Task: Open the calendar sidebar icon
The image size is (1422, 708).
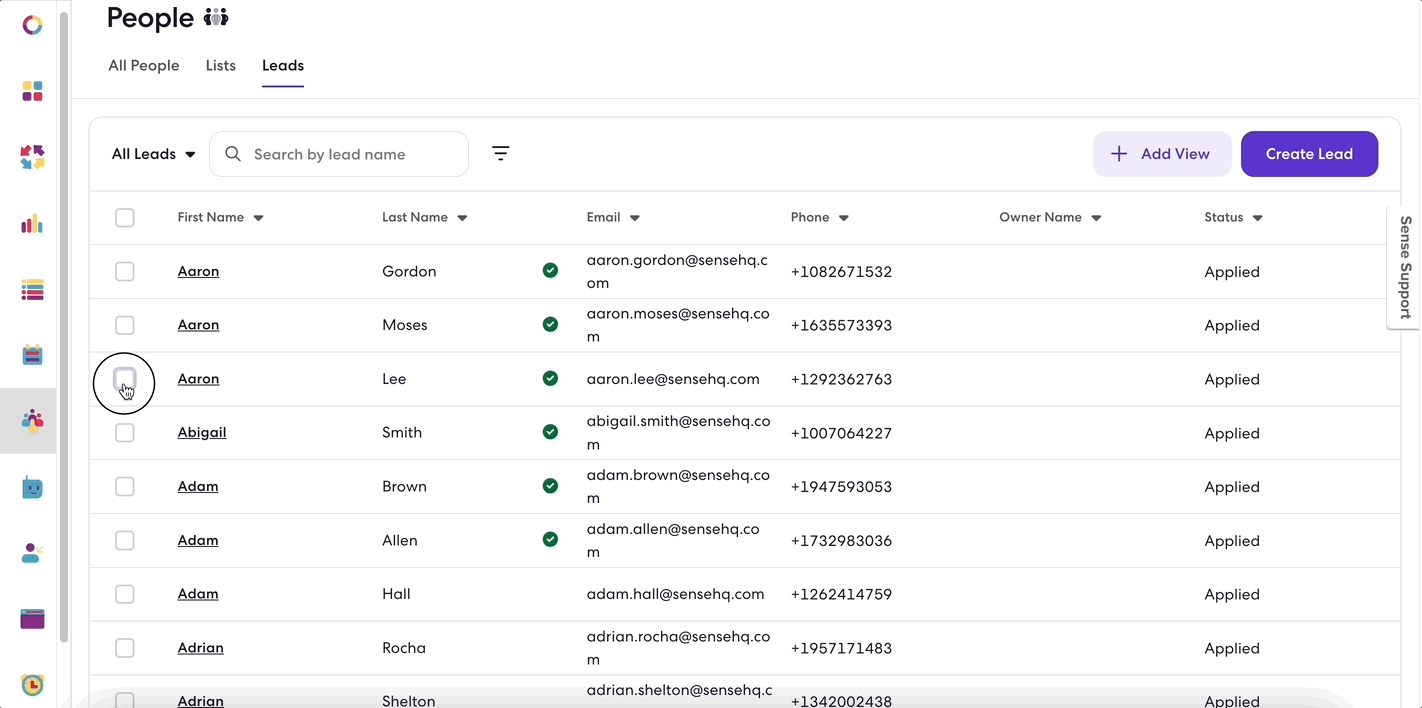Action: tap(32, 355)
